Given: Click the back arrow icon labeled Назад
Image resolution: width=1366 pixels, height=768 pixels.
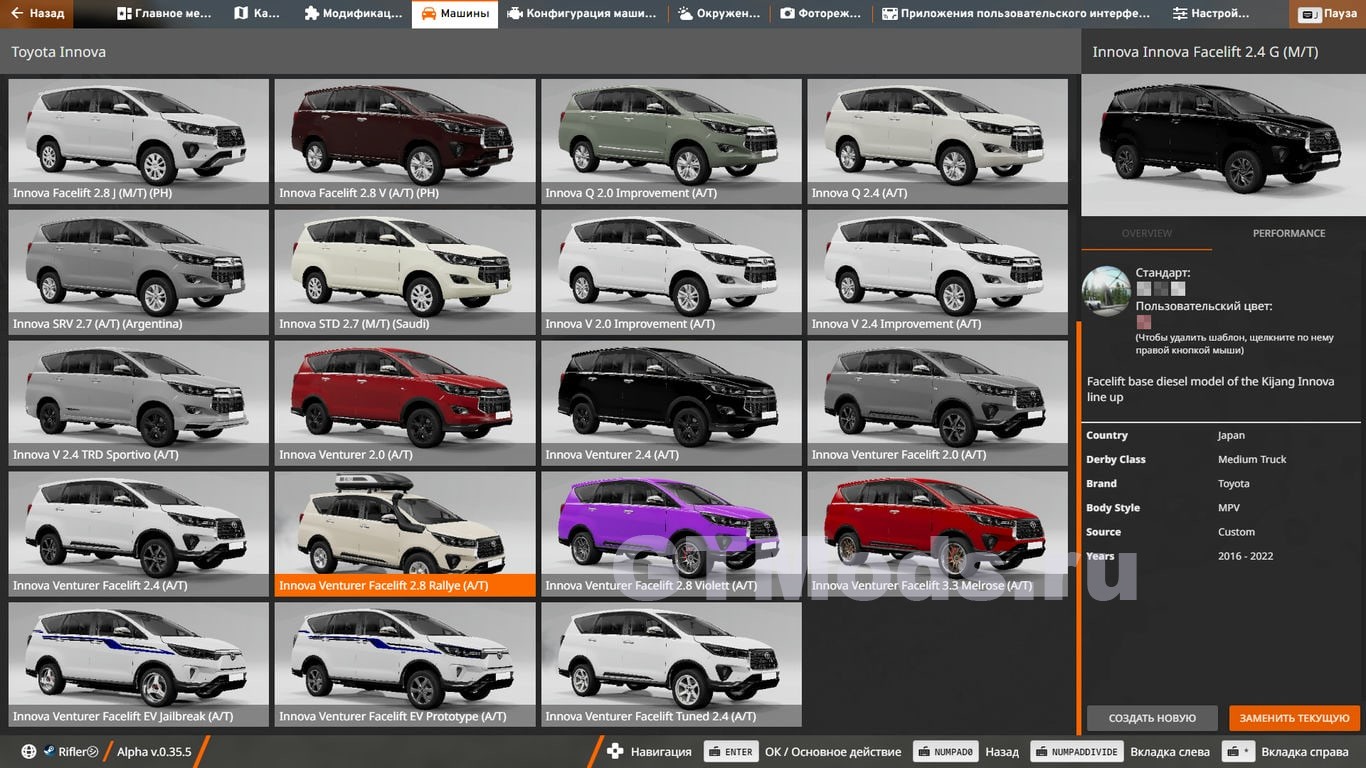Looking at the screenshot, I should (17, 14).
